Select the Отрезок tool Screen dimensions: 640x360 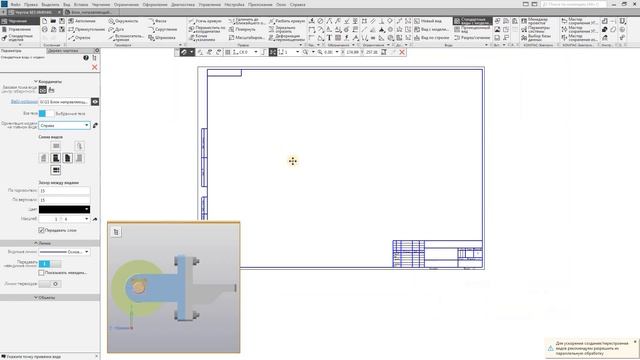(80, 38)
